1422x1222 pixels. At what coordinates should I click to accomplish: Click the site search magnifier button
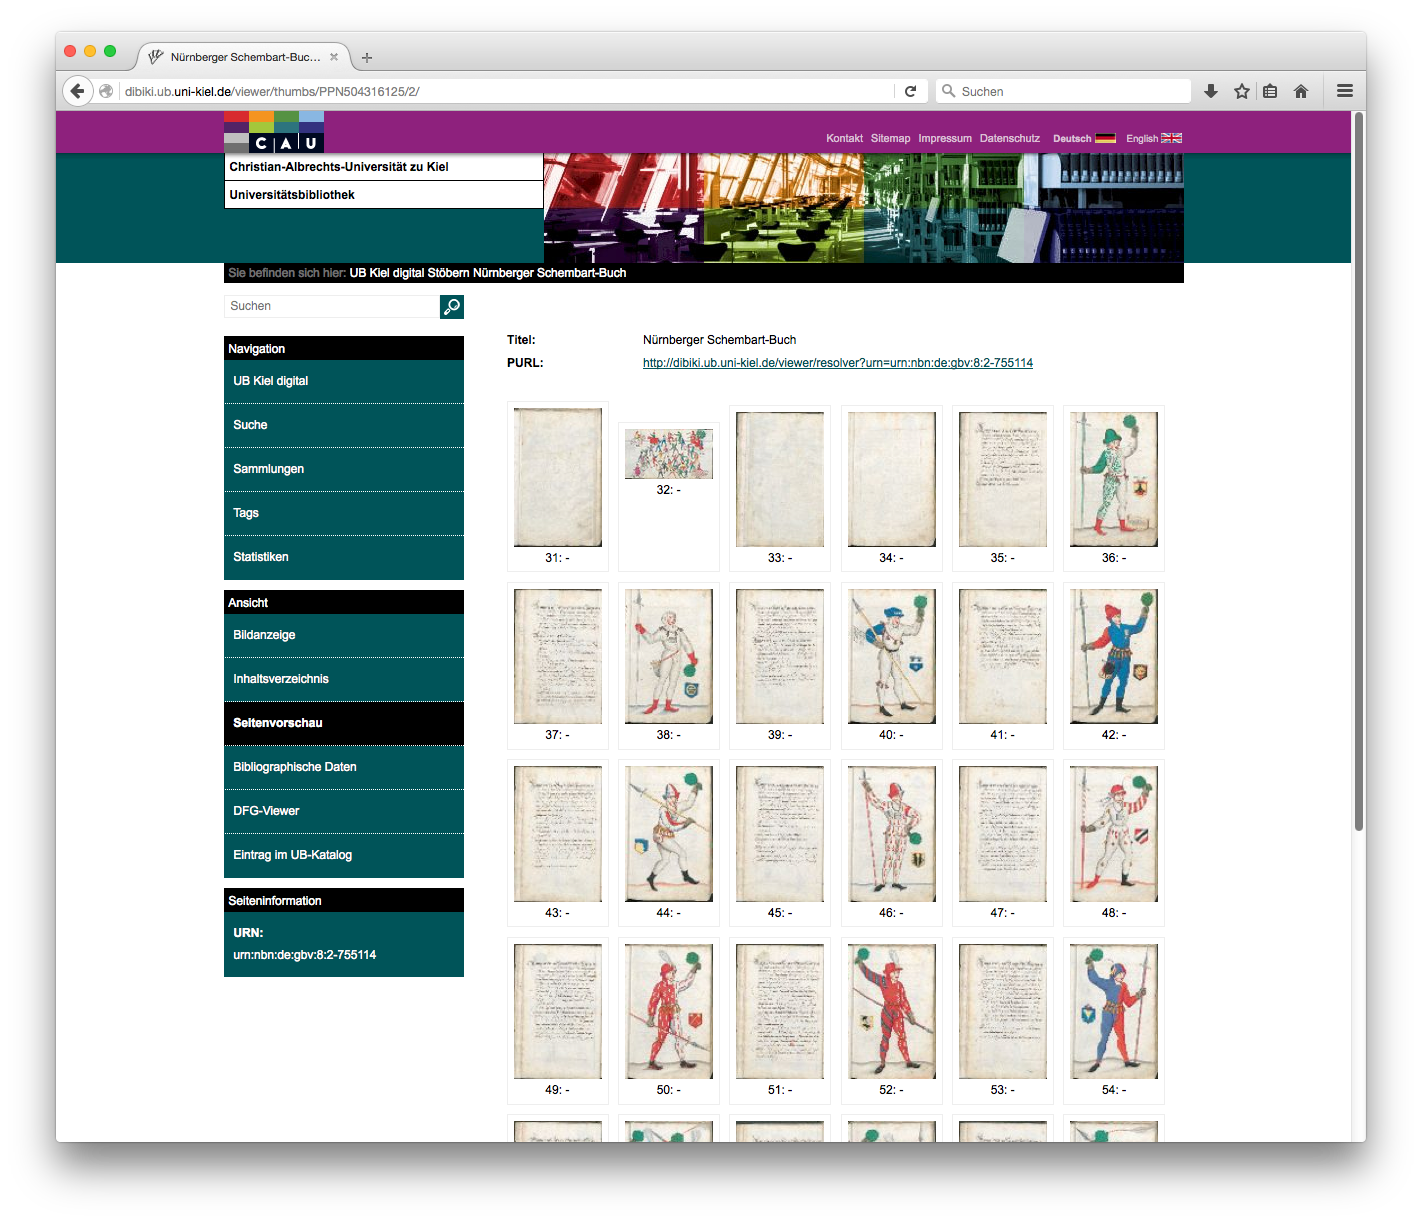point(452,306)
